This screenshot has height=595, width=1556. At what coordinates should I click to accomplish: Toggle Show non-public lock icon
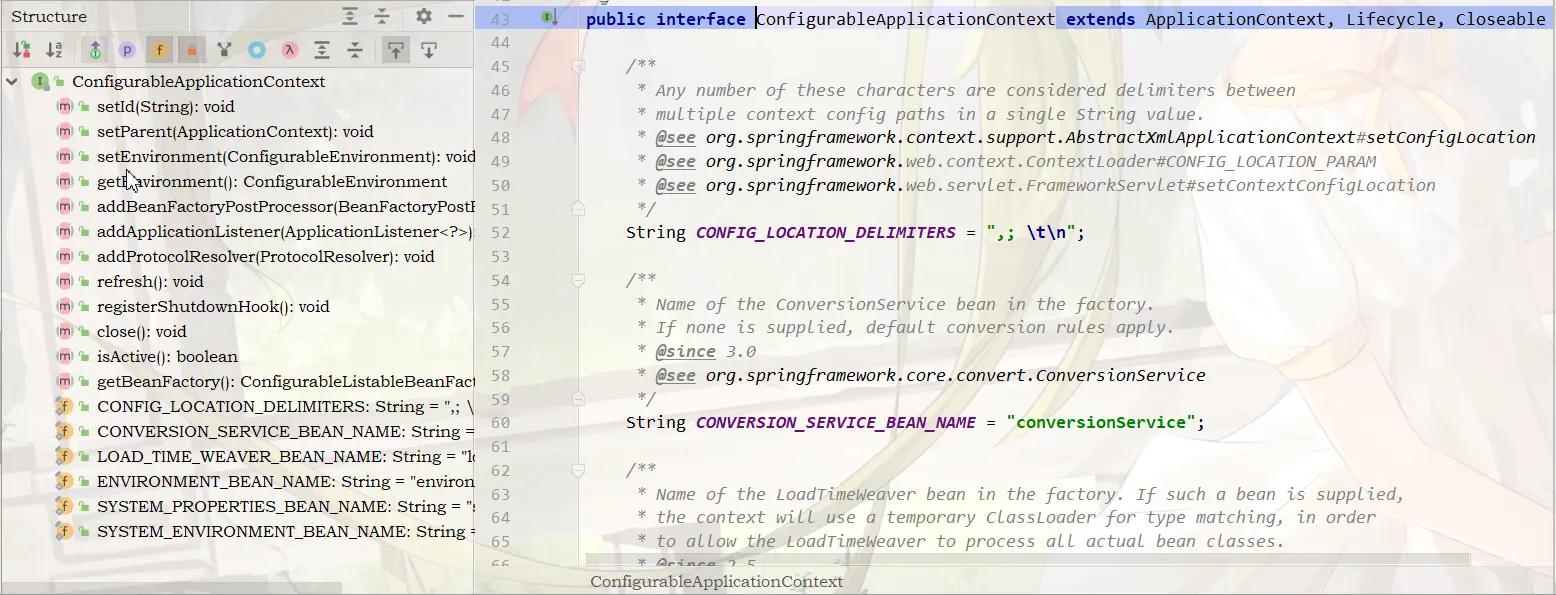[191, 50]
